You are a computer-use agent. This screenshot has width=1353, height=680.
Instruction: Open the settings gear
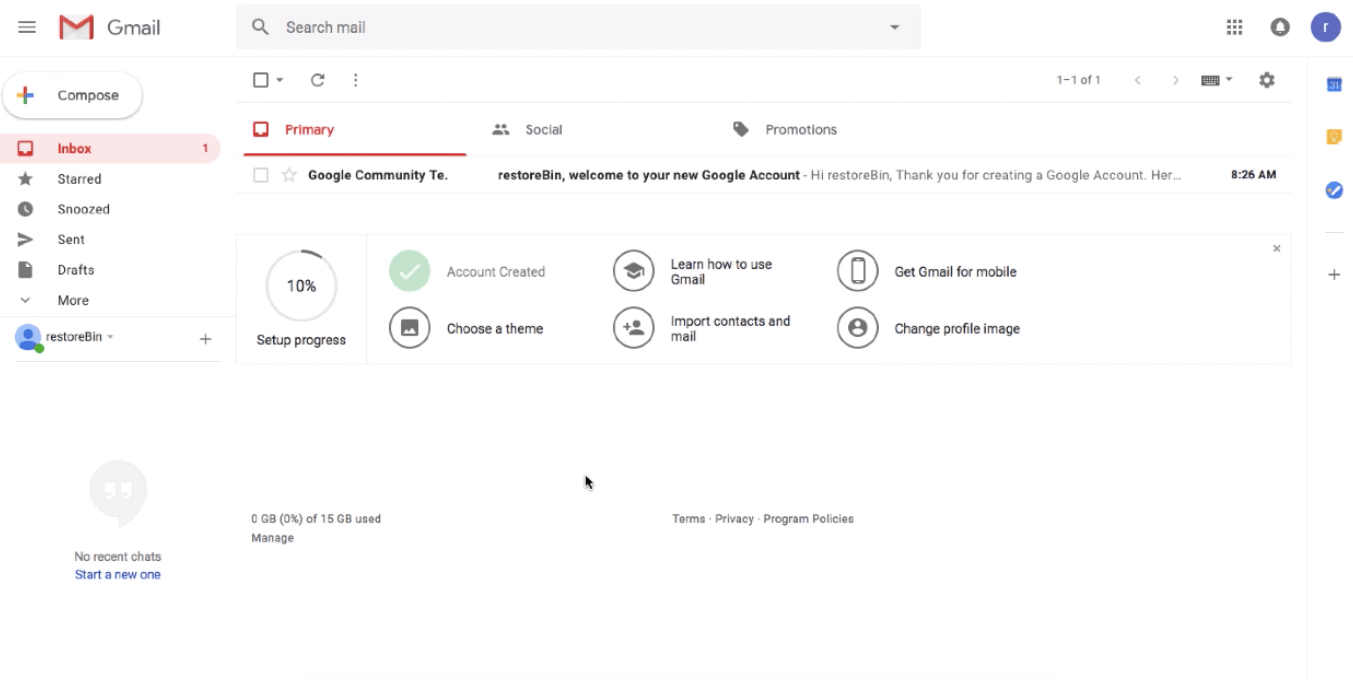(x=1267, y=80)
